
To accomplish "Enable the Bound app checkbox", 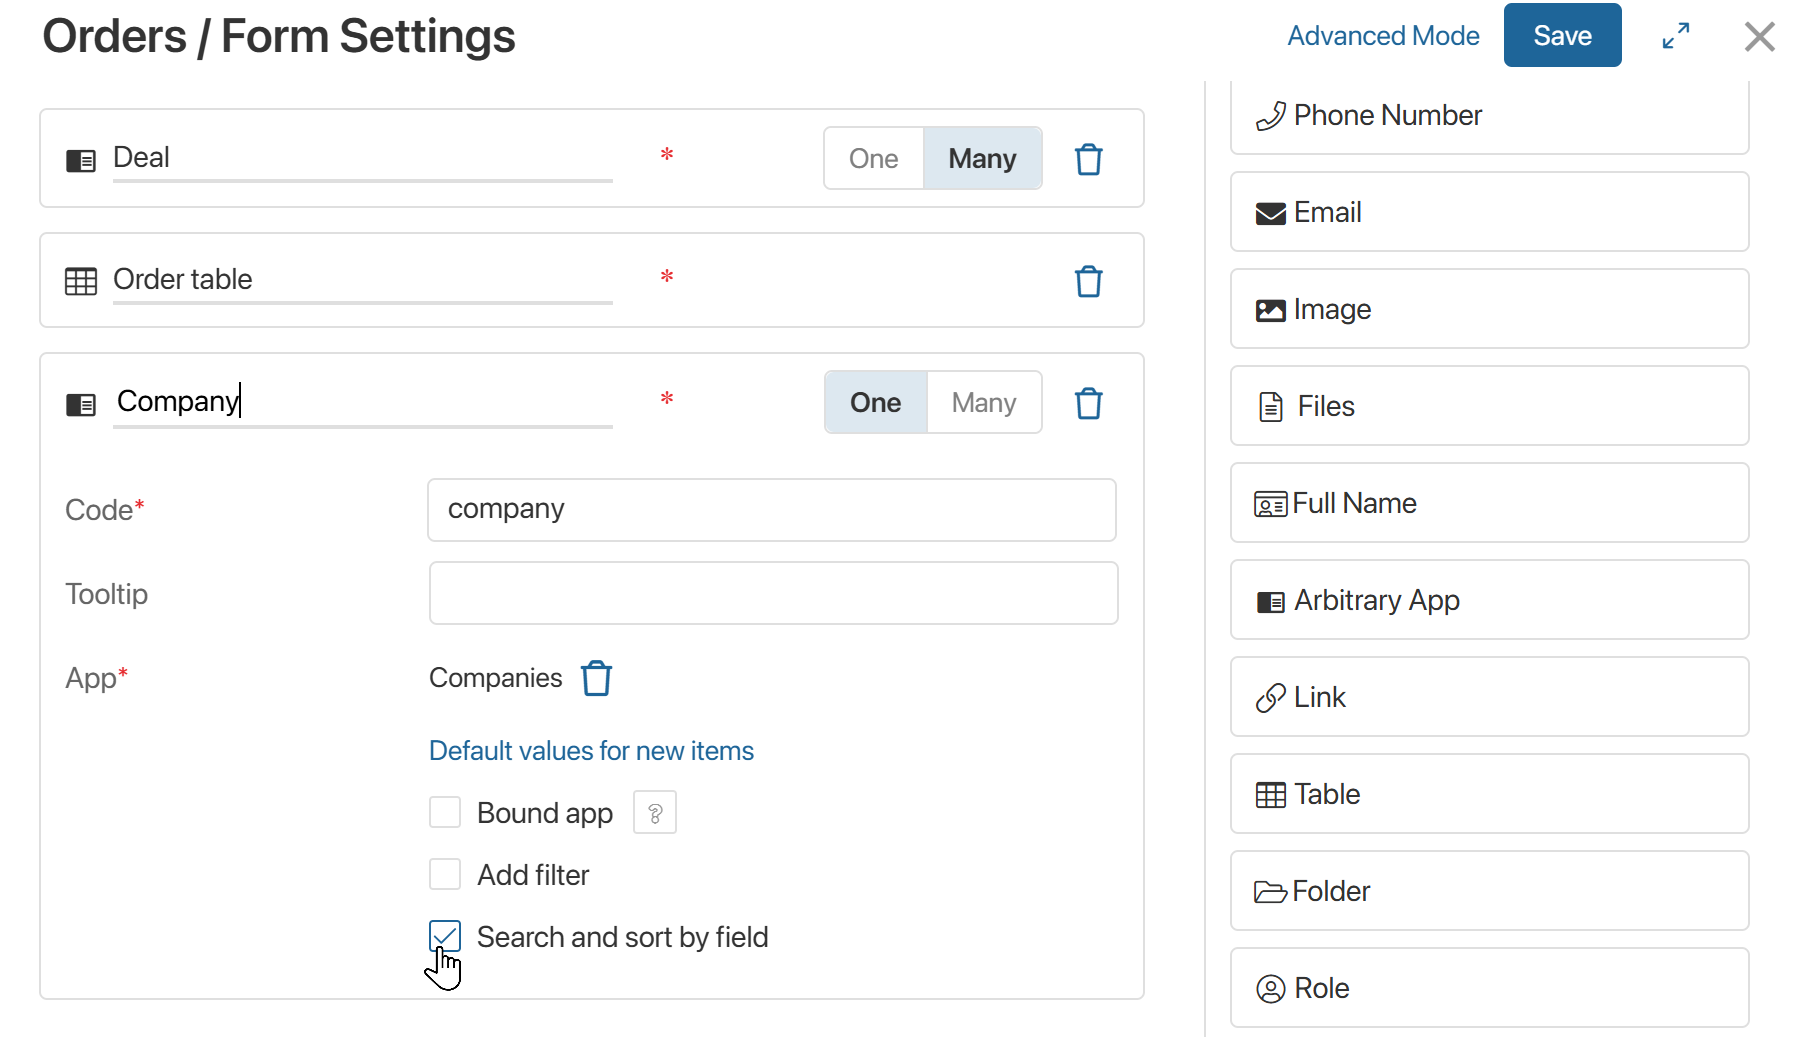I will pos(445,812).
